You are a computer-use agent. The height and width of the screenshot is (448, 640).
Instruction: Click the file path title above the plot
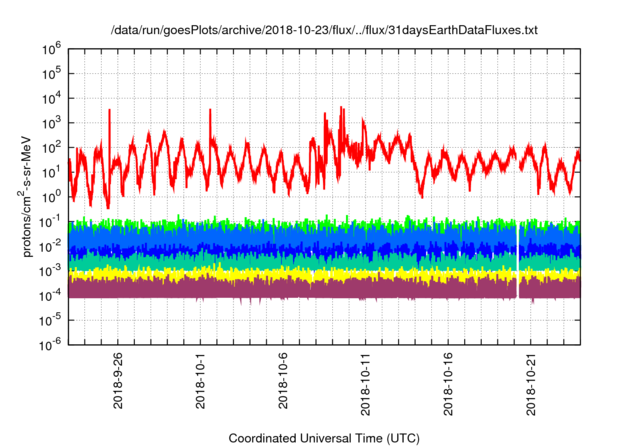[x=323, y=31]
